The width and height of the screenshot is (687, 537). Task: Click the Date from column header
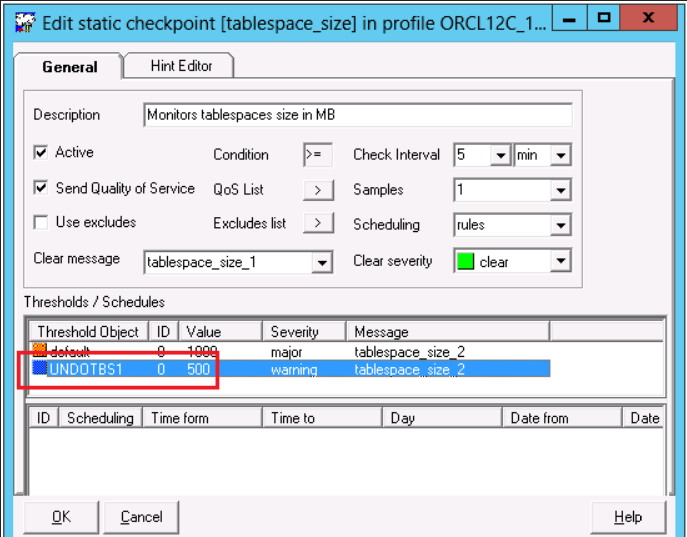(x=562, y=418)
